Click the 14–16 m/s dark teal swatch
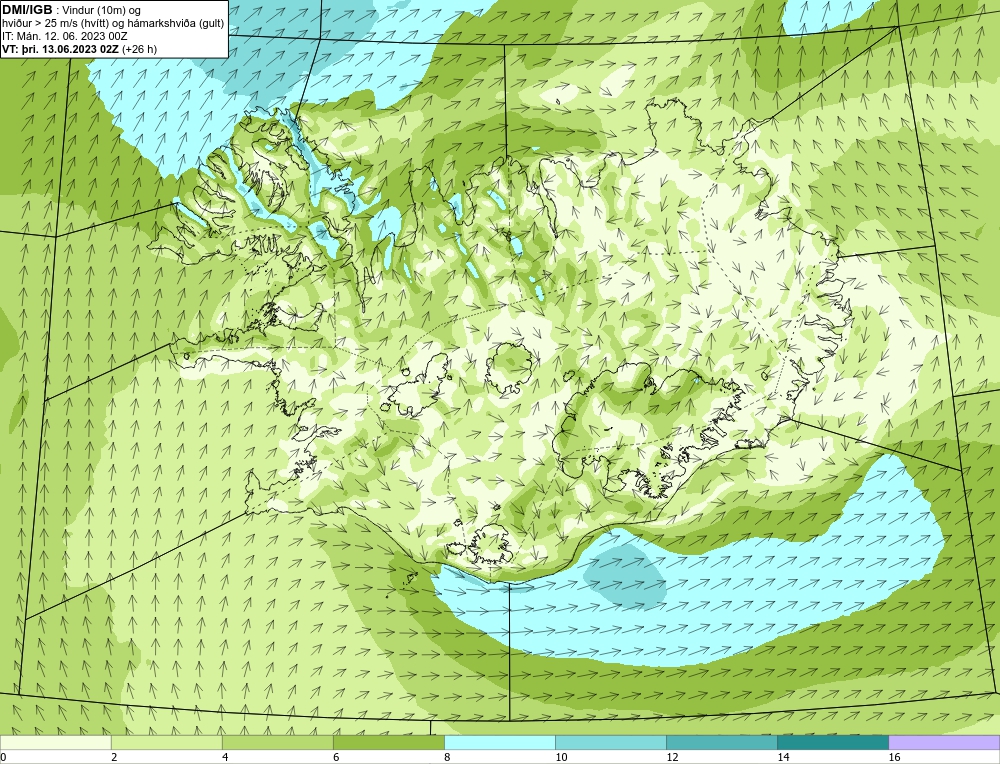 (x=832, y=742)
